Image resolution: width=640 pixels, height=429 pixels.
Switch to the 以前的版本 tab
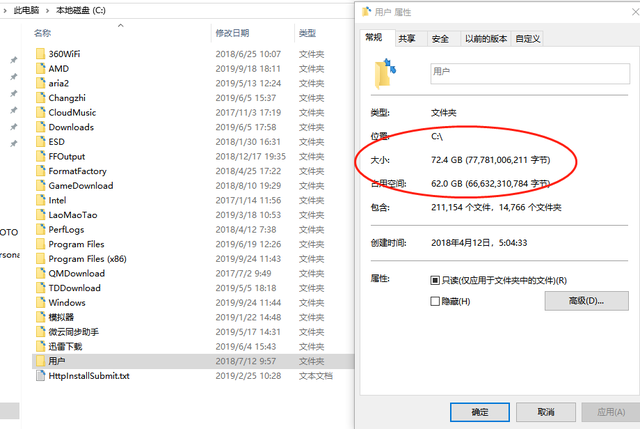coord(486,39)
